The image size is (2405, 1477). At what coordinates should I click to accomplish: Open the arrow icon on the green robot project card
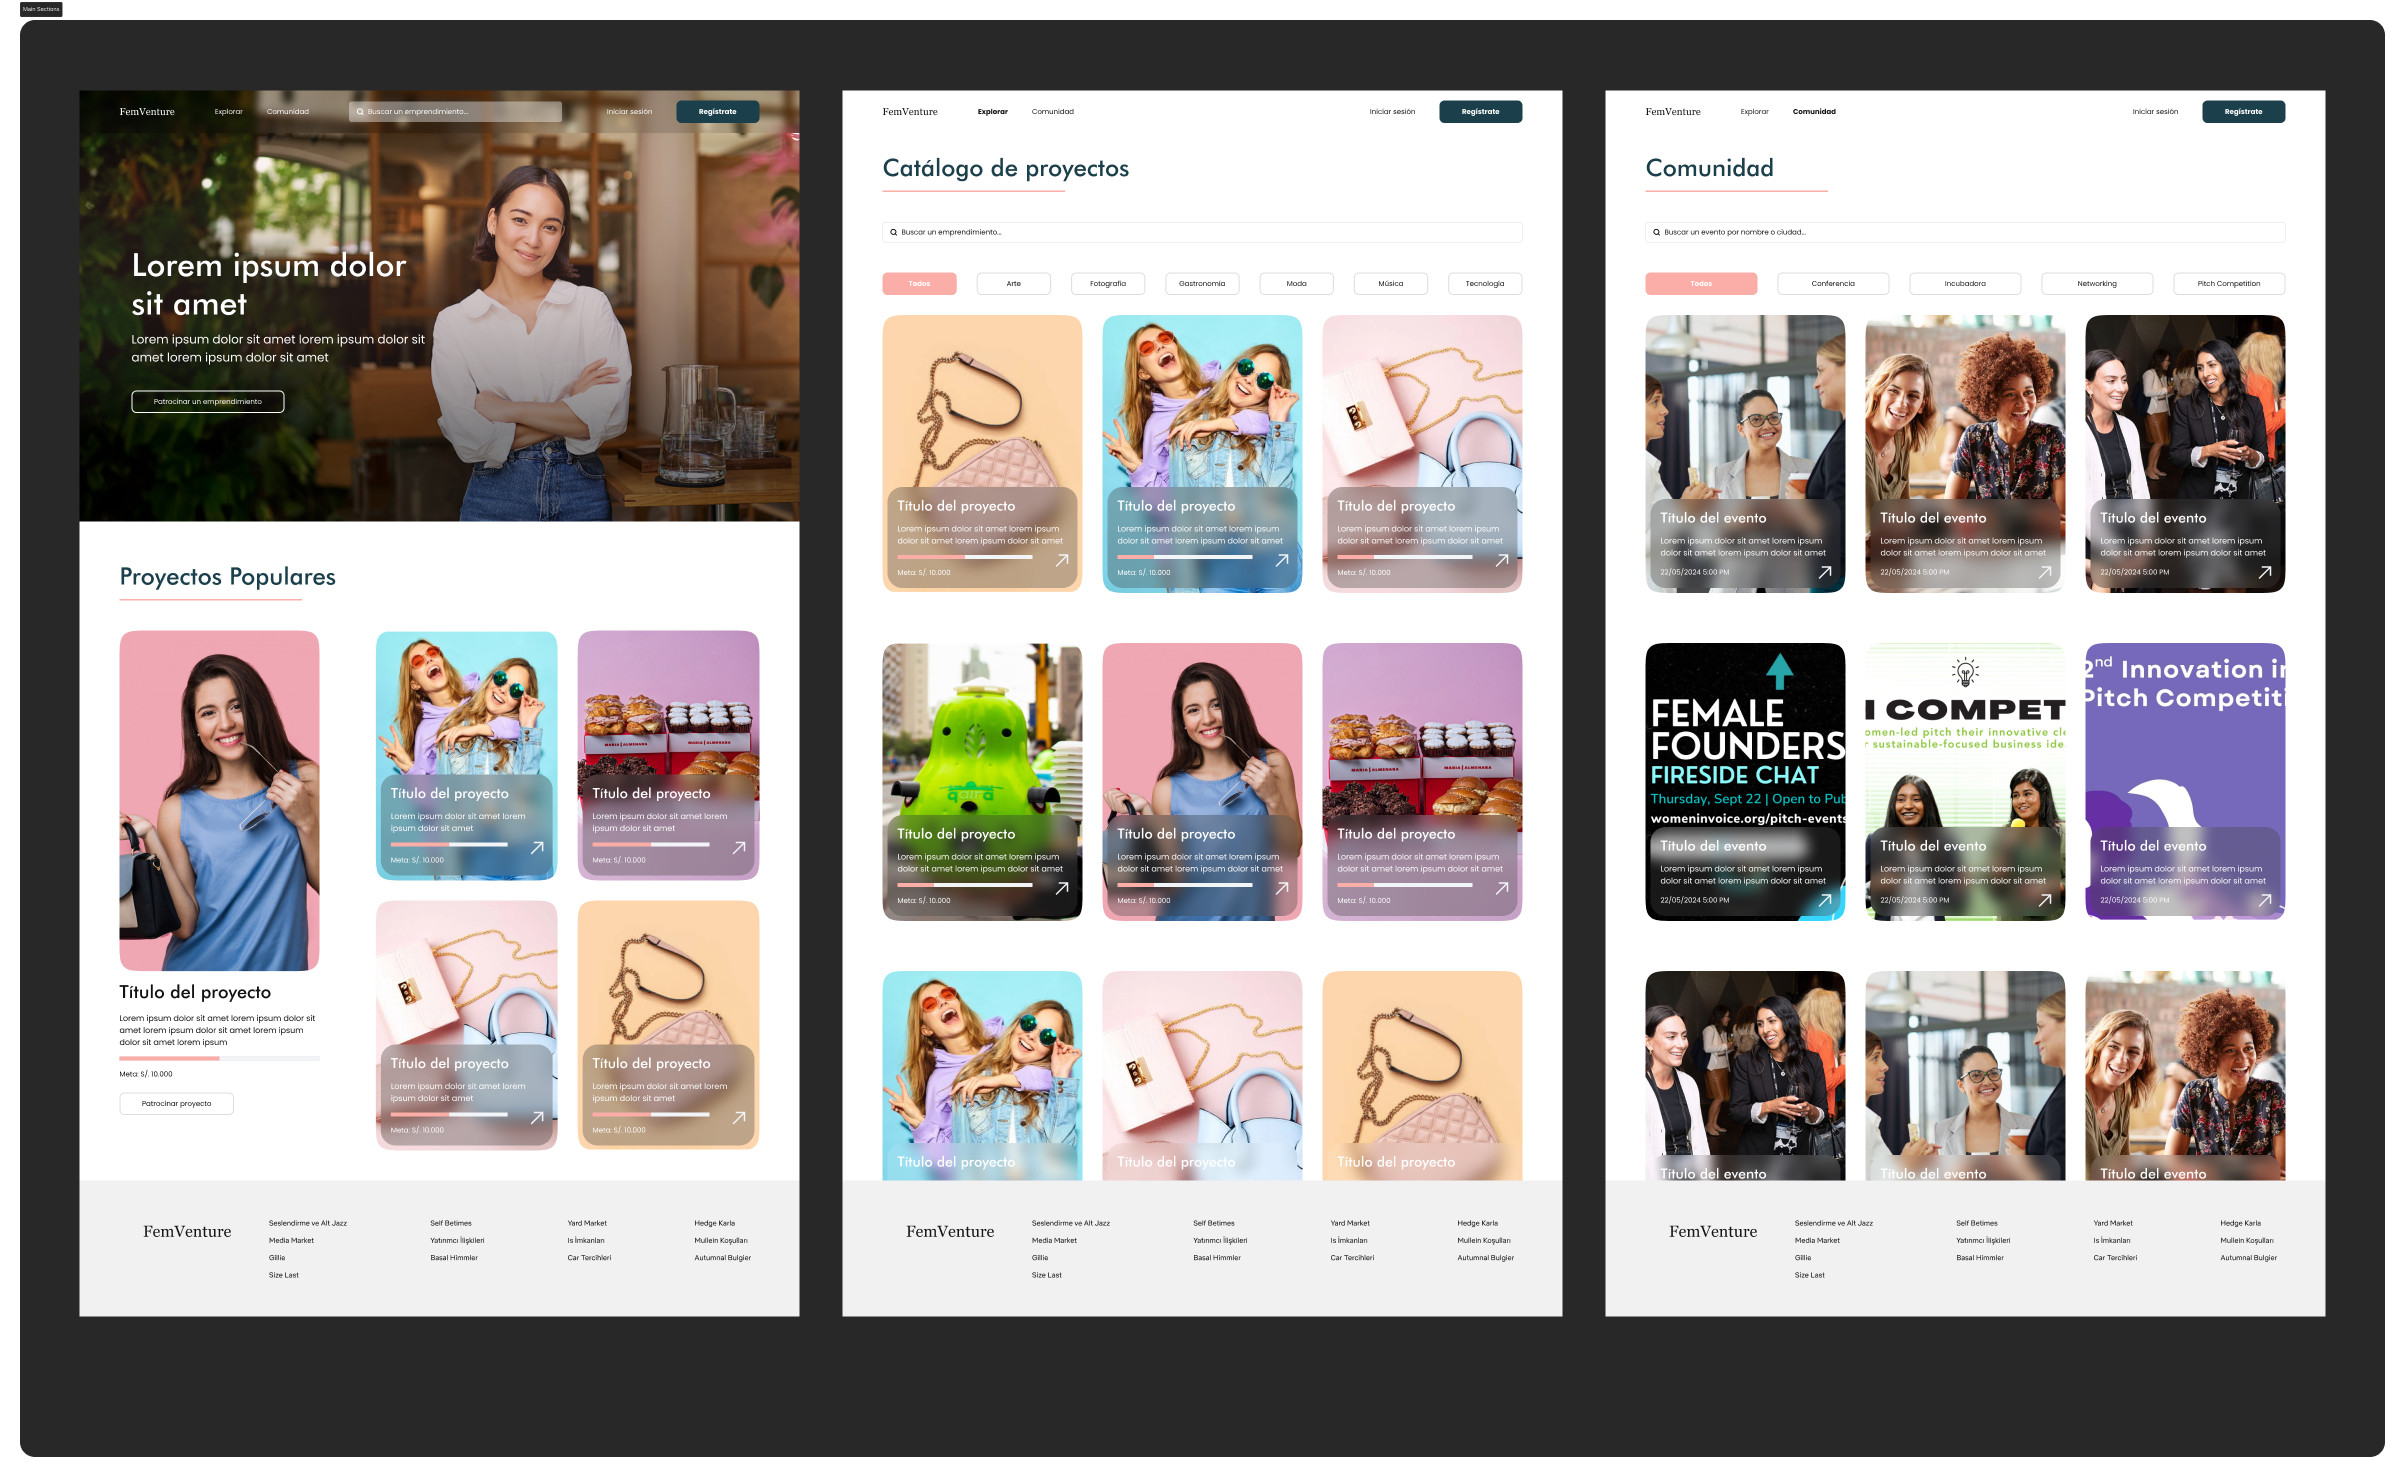(1062, 888)
